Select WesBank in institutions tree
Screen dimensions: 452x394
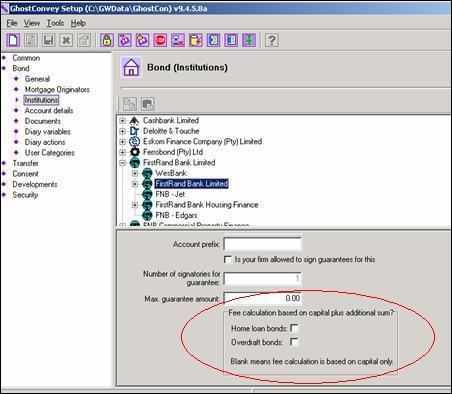171,173
